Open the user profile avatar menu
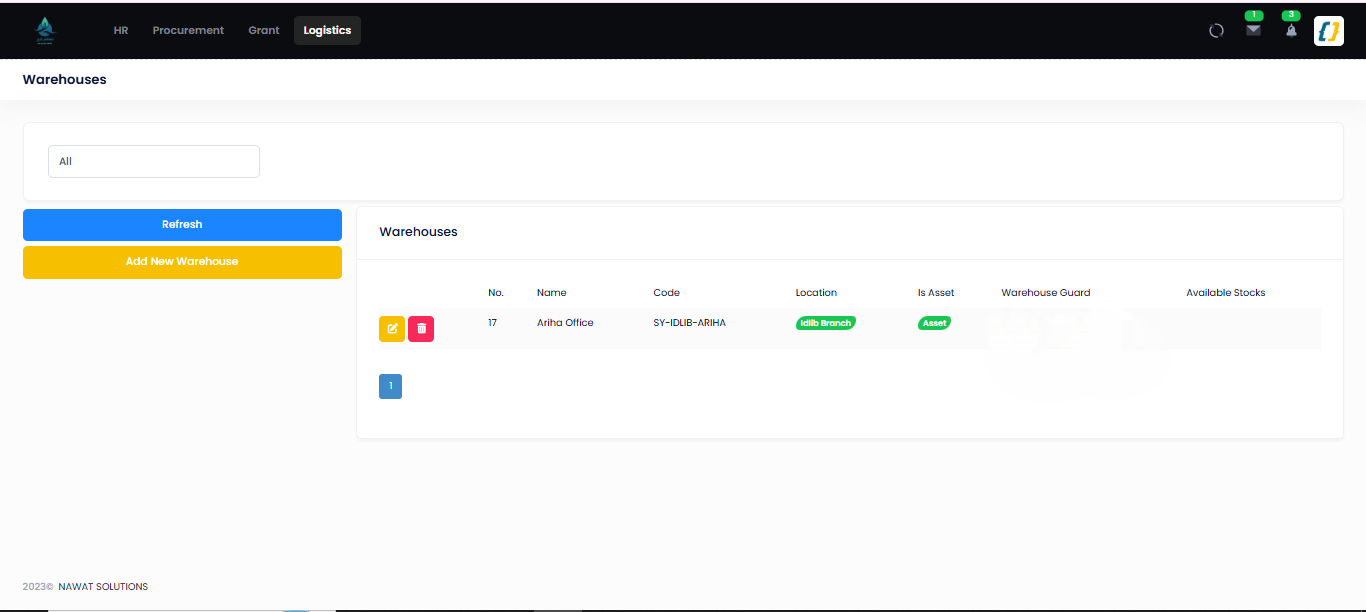This screenshot has width=1366, height=612. pos(1329,31)
